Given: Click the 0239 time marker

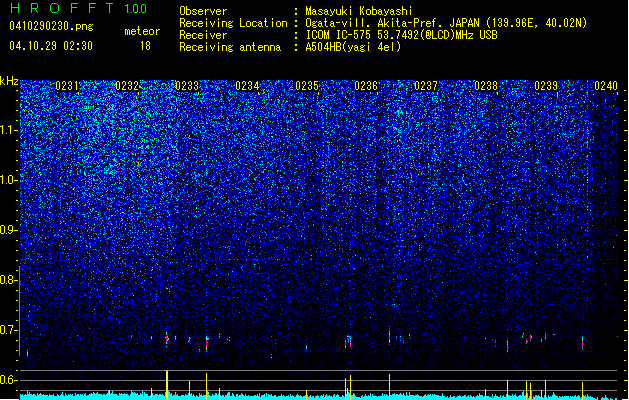Looking at the screenshot, I should click(546, 86).
